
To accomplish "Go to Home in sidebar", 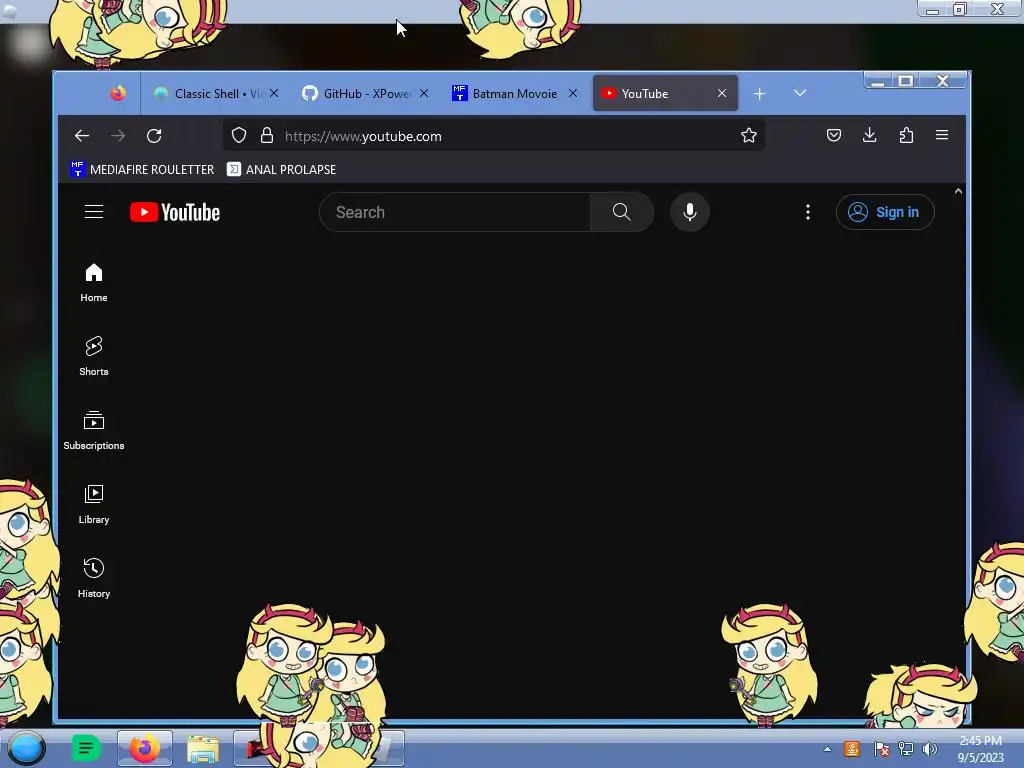I will pos(94,283).
